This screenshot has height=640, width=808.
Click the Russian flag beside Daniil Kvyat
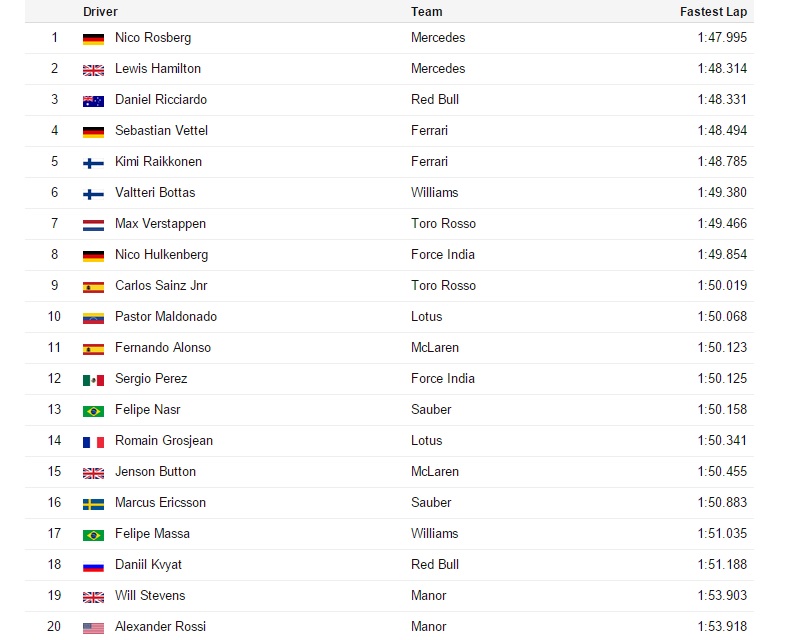pos(93,566)
